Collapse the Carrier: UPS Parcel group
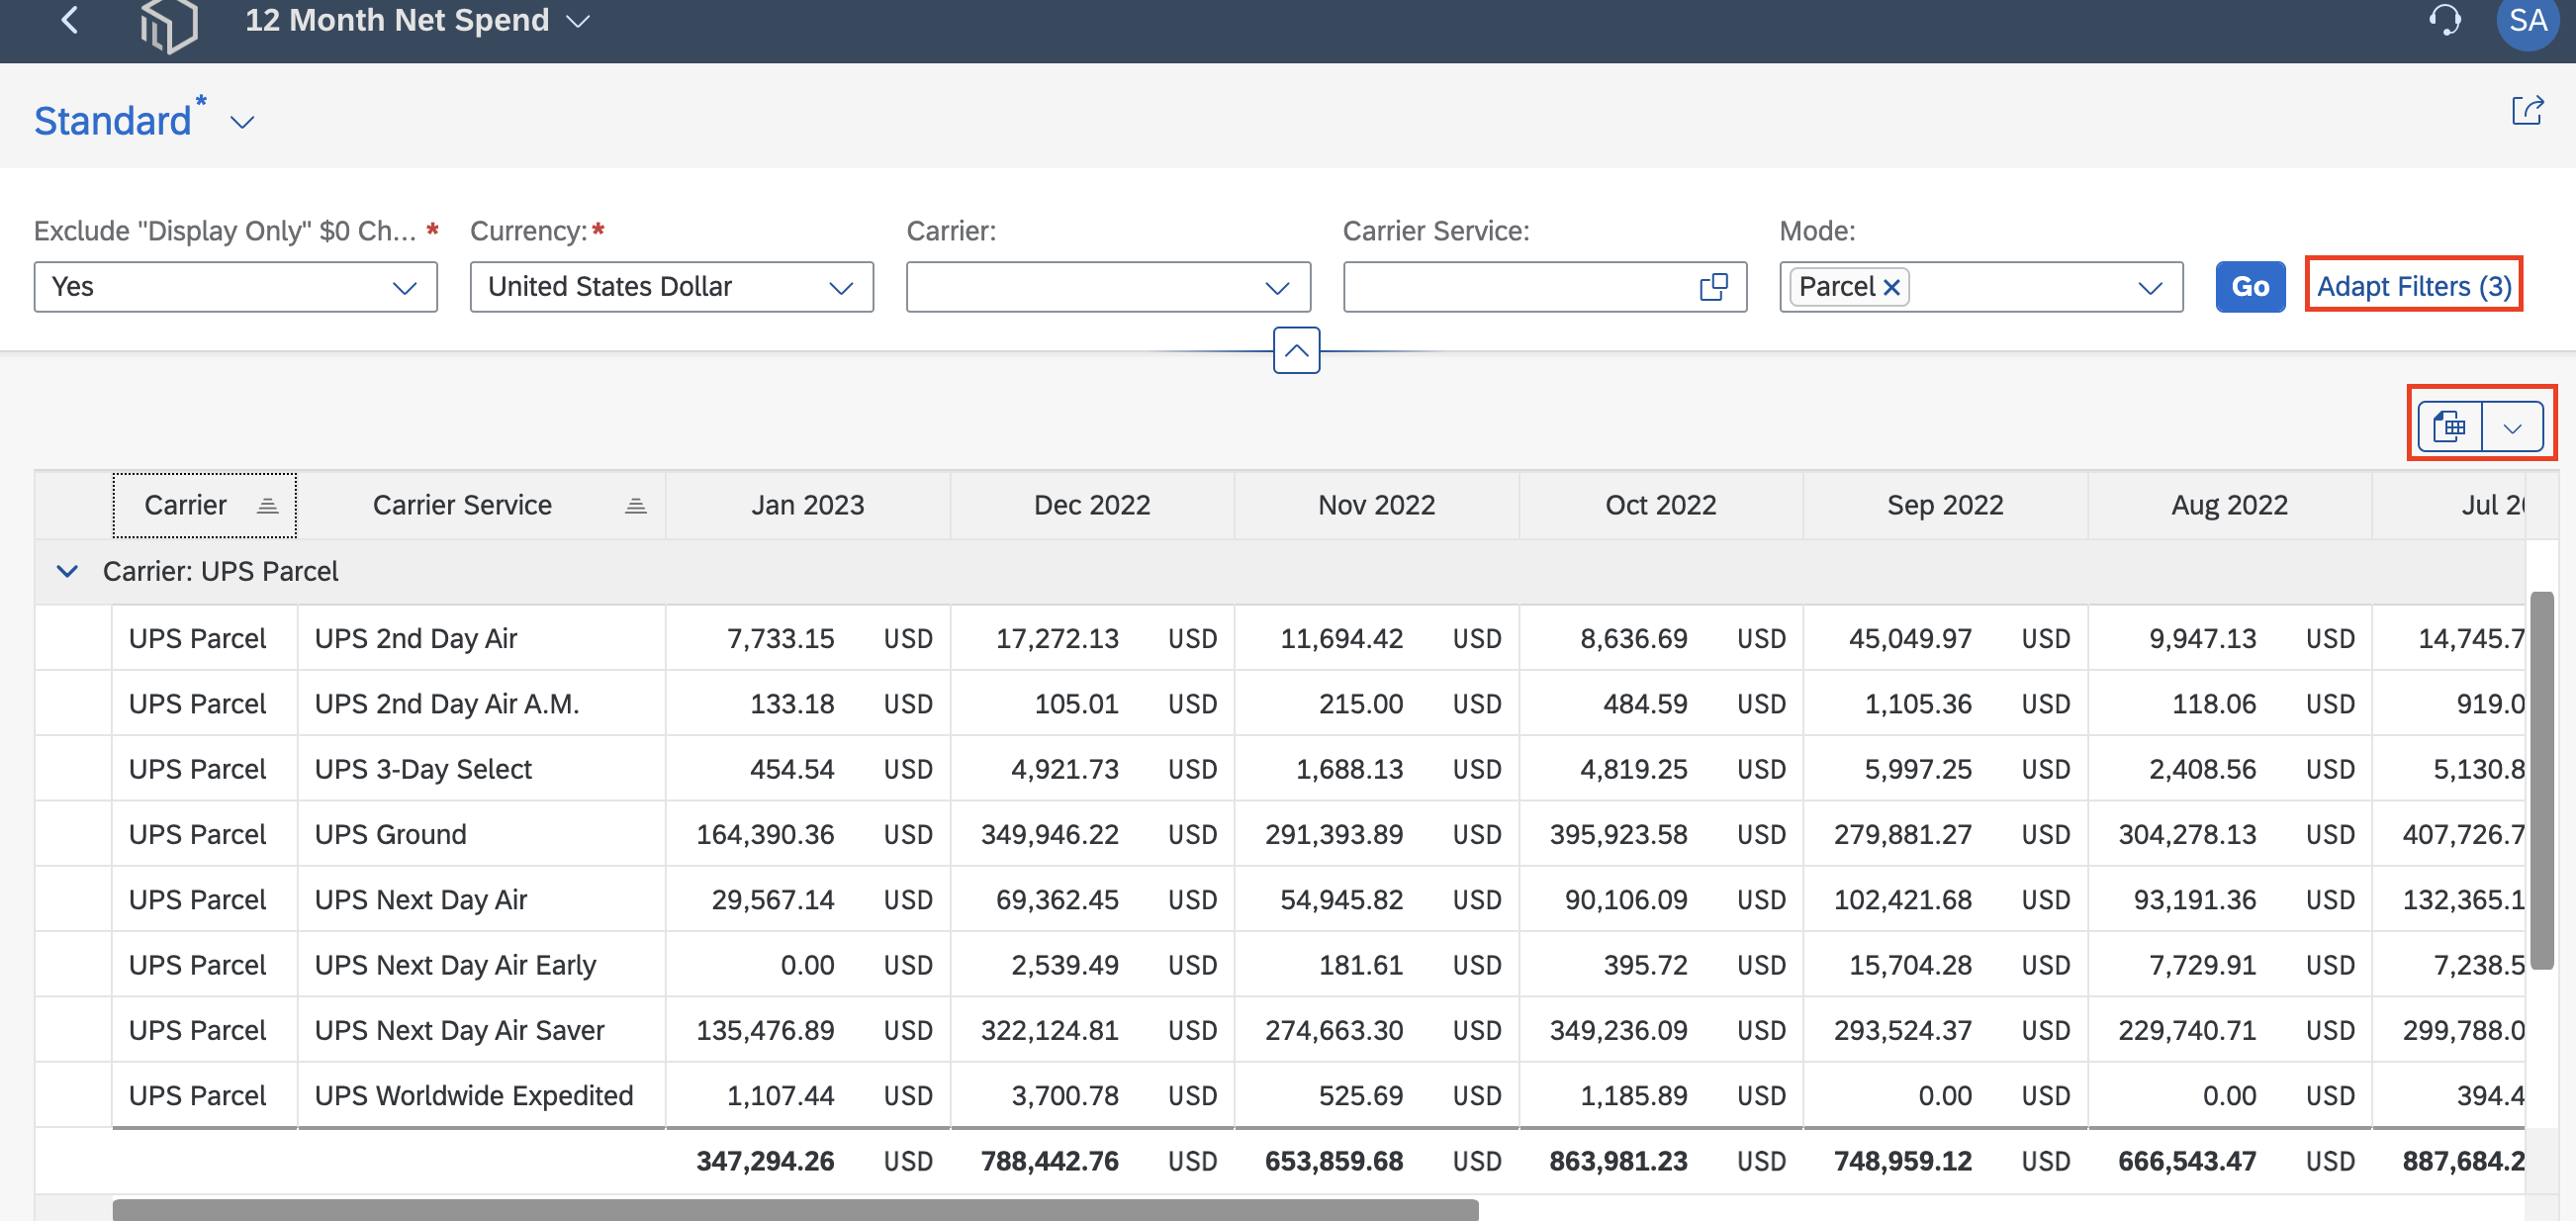This screenshot has height=1221, width=2576. click(x=67, y=571)
